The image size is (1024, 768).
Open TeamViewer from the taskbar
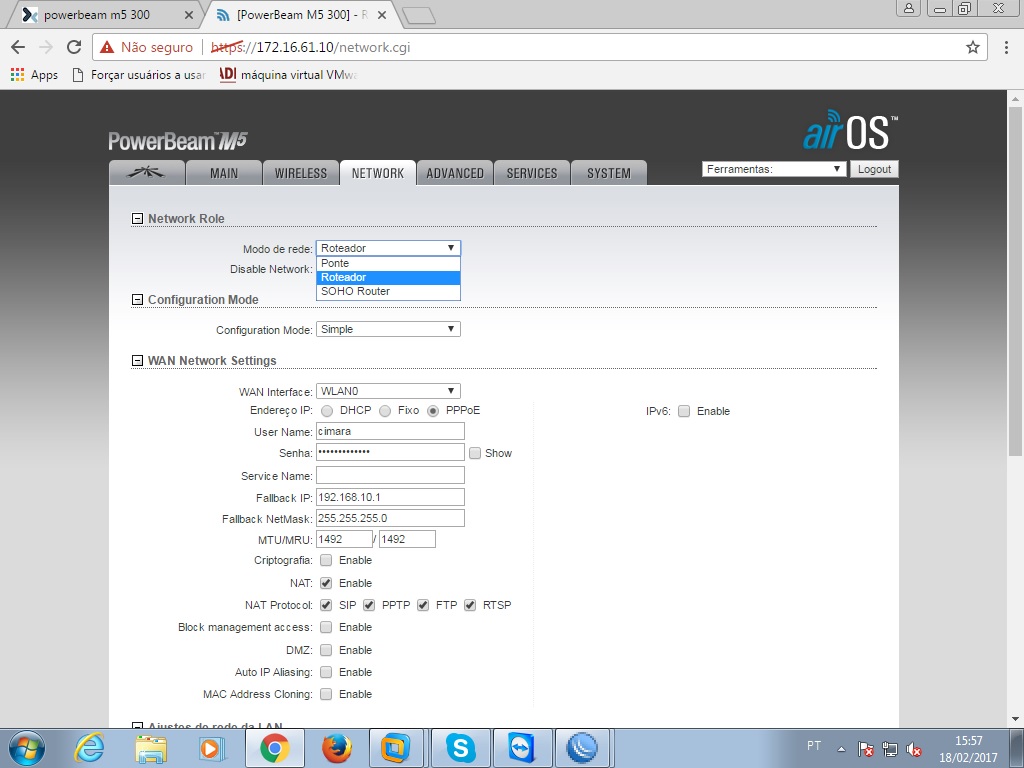click(522, 748)
